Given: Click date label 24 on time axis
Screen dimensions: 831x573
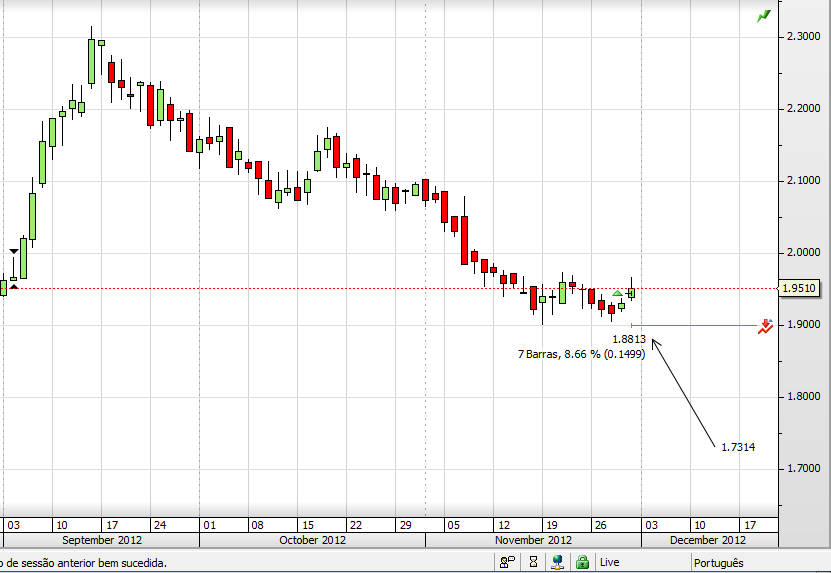Looking at the screenshot, I should 160,525.
